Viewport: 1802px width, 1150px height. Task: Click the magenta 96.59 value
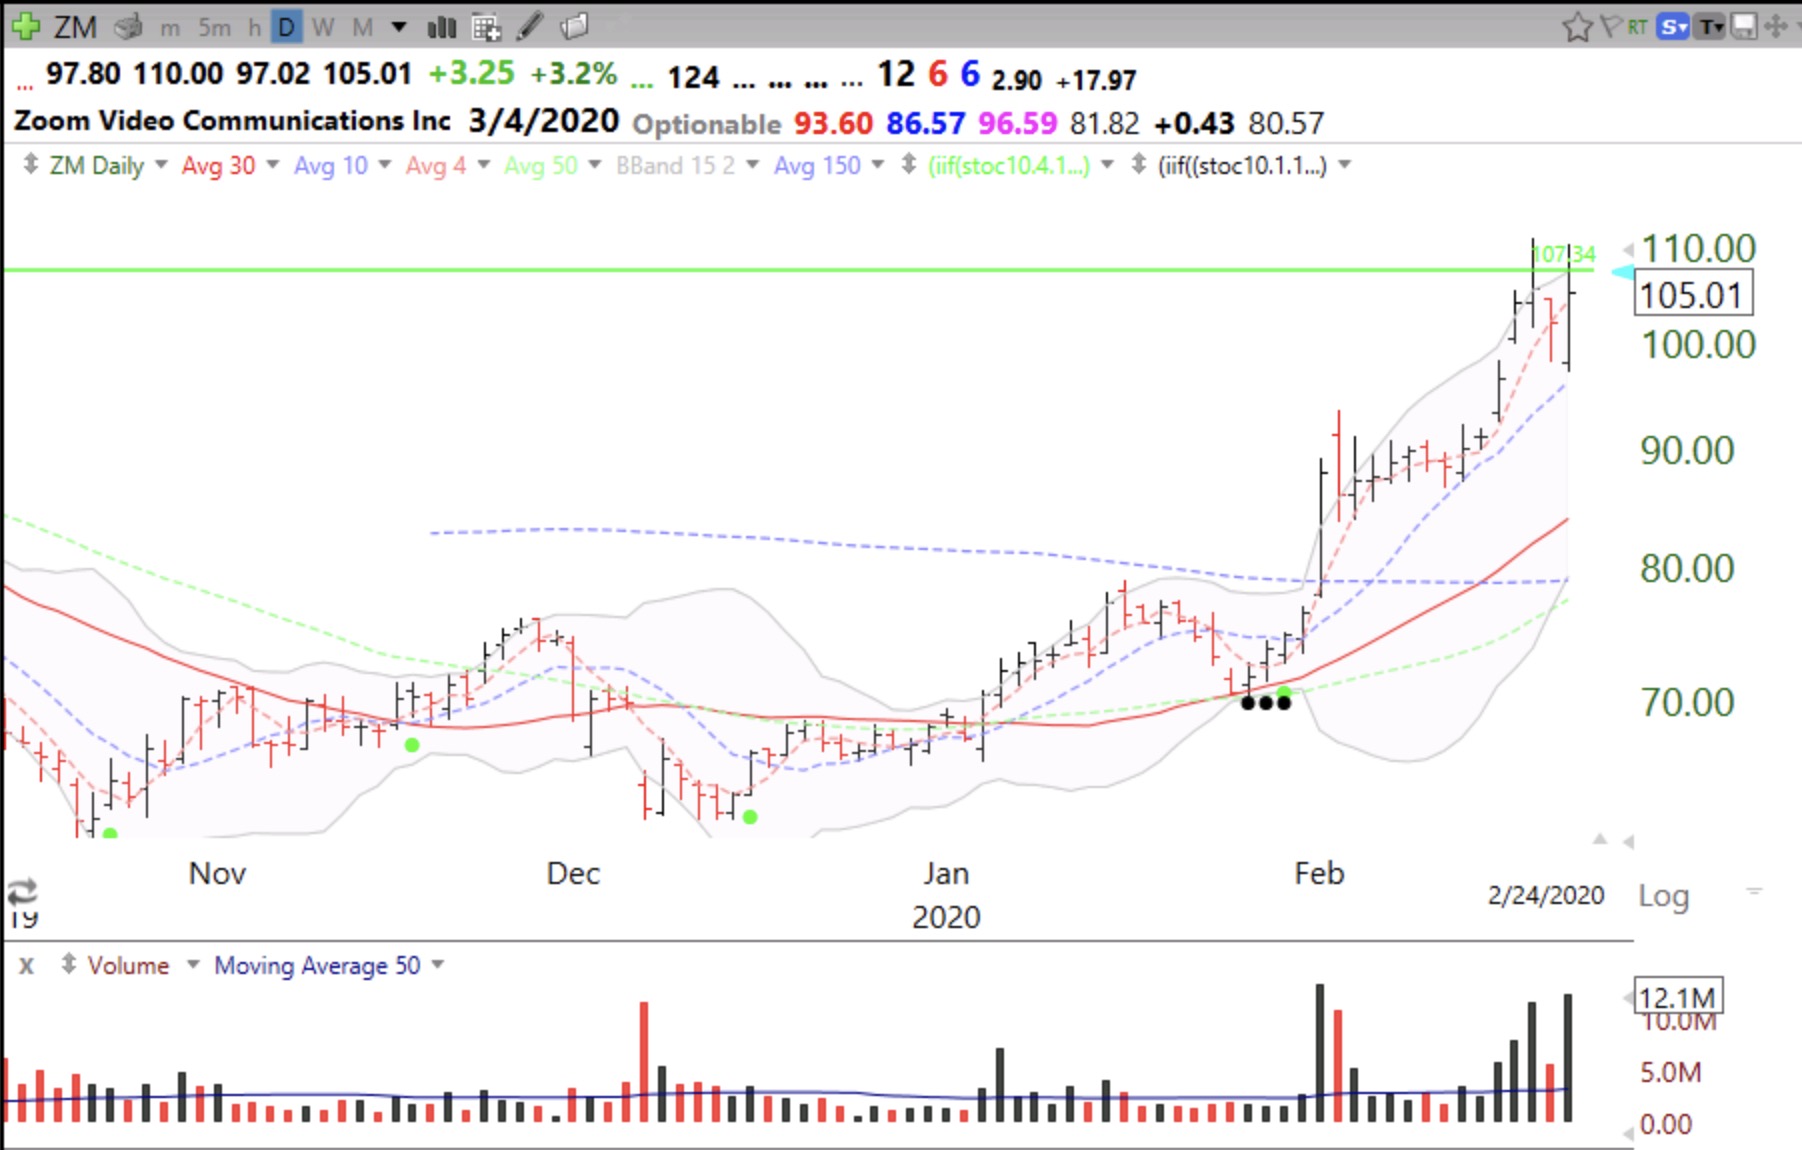click(x=1017, y=123)
